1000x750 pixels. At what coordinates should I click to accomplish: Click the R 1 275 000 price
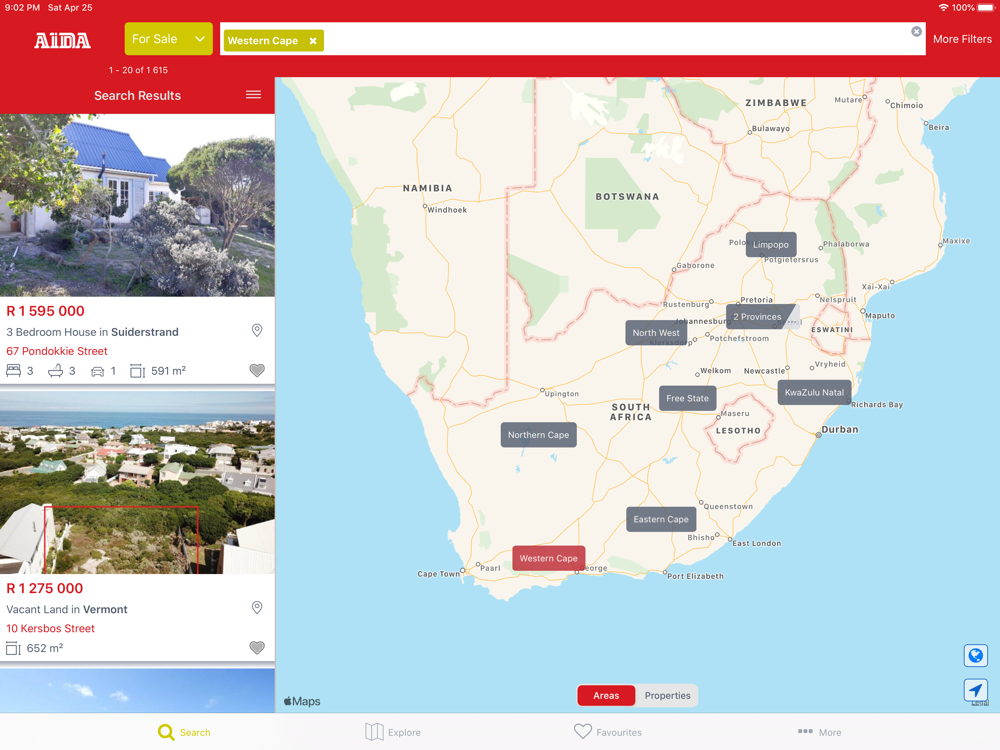pos(45,589)
